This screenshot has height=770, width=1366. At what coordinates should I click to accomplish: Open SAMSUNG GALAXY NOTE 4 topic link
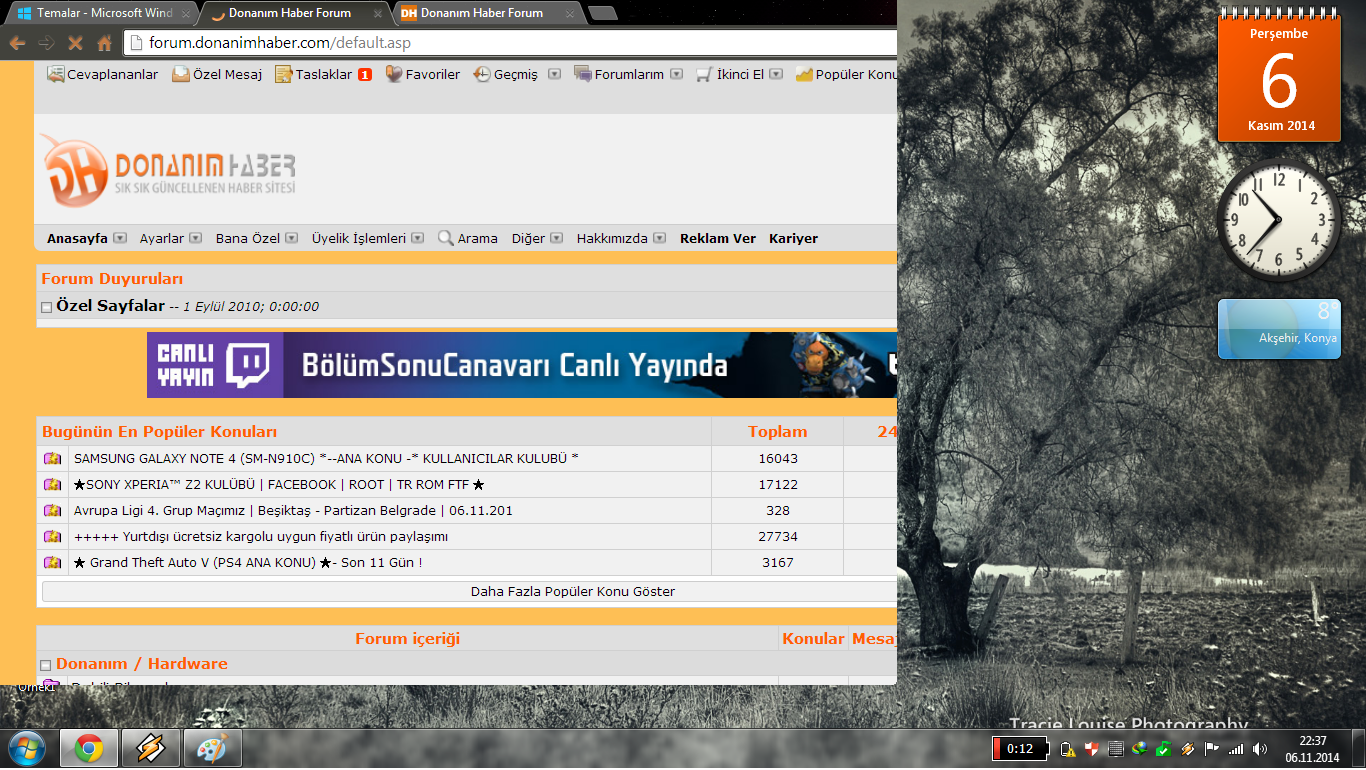point(326,458)
